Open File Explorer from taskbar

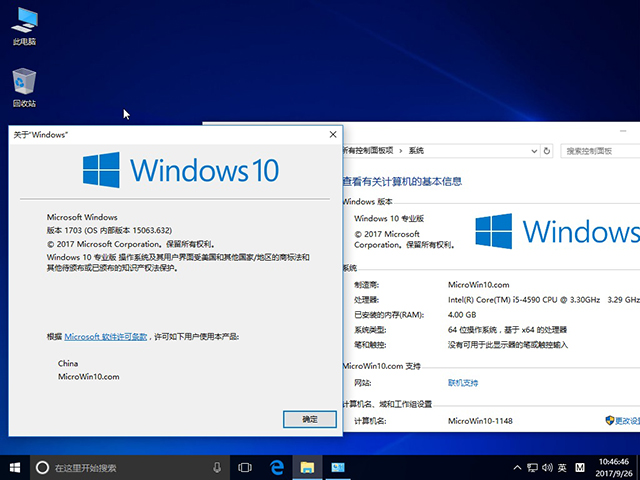click(x=308, y=467)
